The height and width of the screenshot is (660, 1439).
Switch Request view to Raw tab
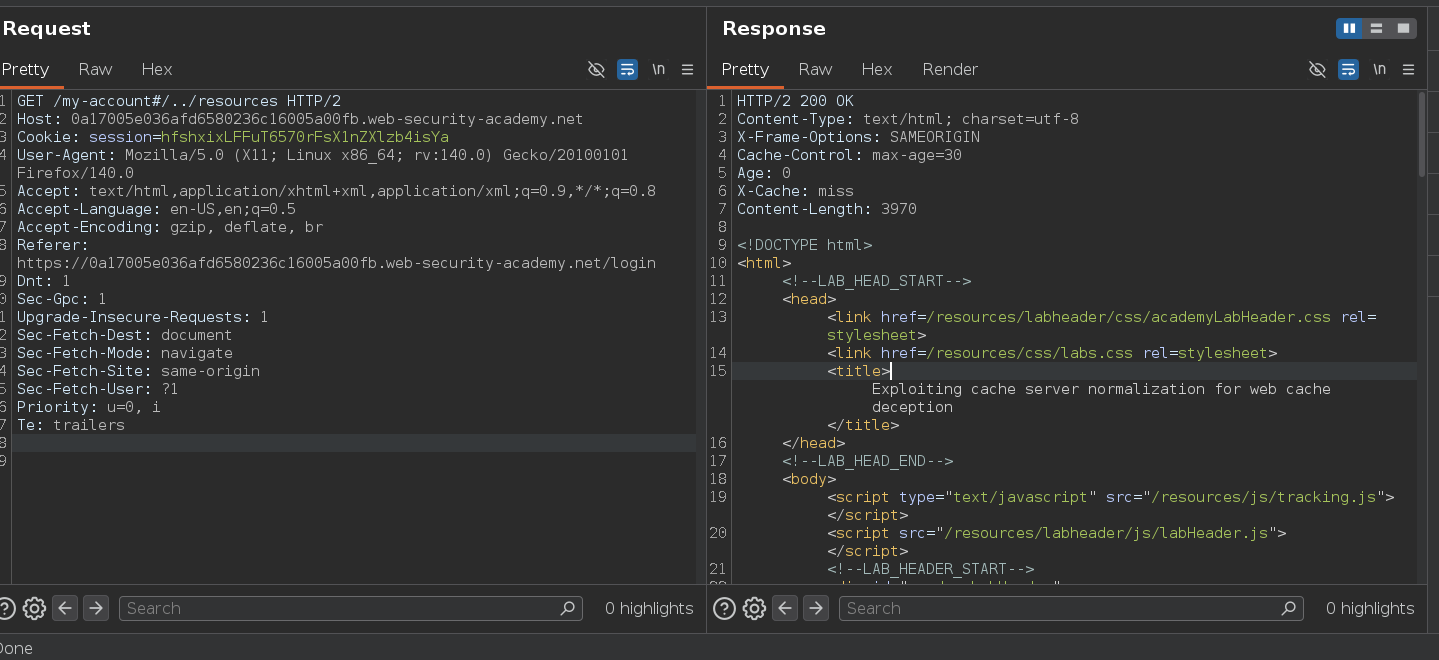[96, 69]
